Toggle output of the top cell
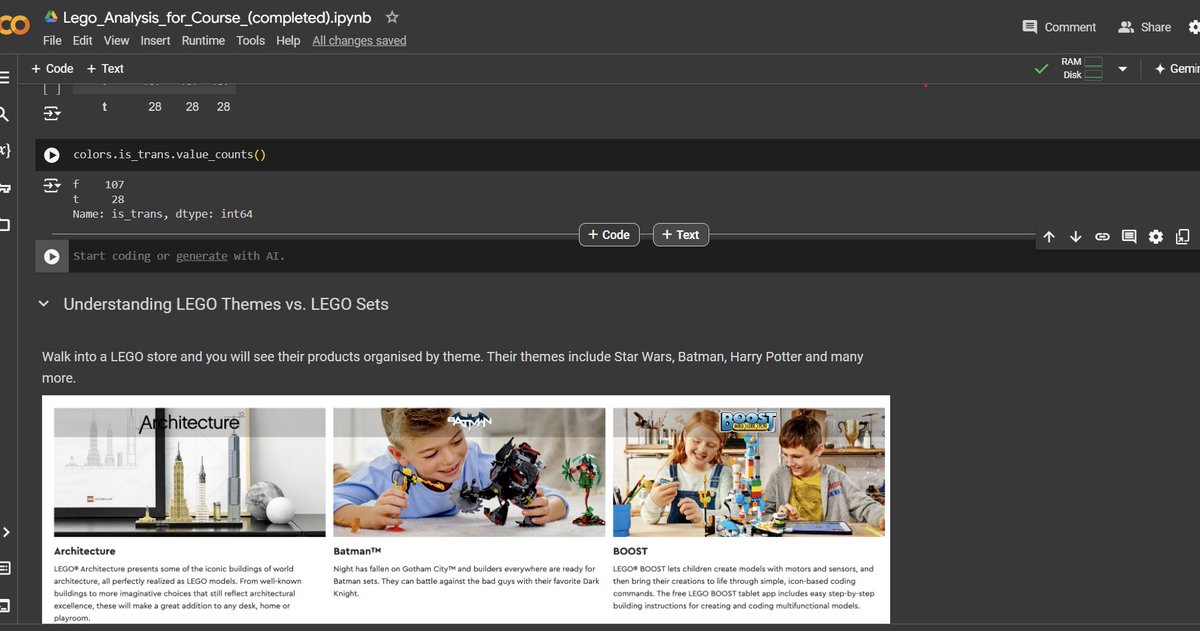This screenshot has width=1200, height=631. coord(51,115)
